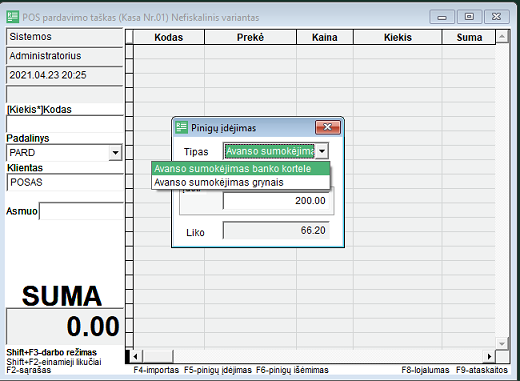
Task: Maximize the POS pardavimo taškas window
Action: 469,17
